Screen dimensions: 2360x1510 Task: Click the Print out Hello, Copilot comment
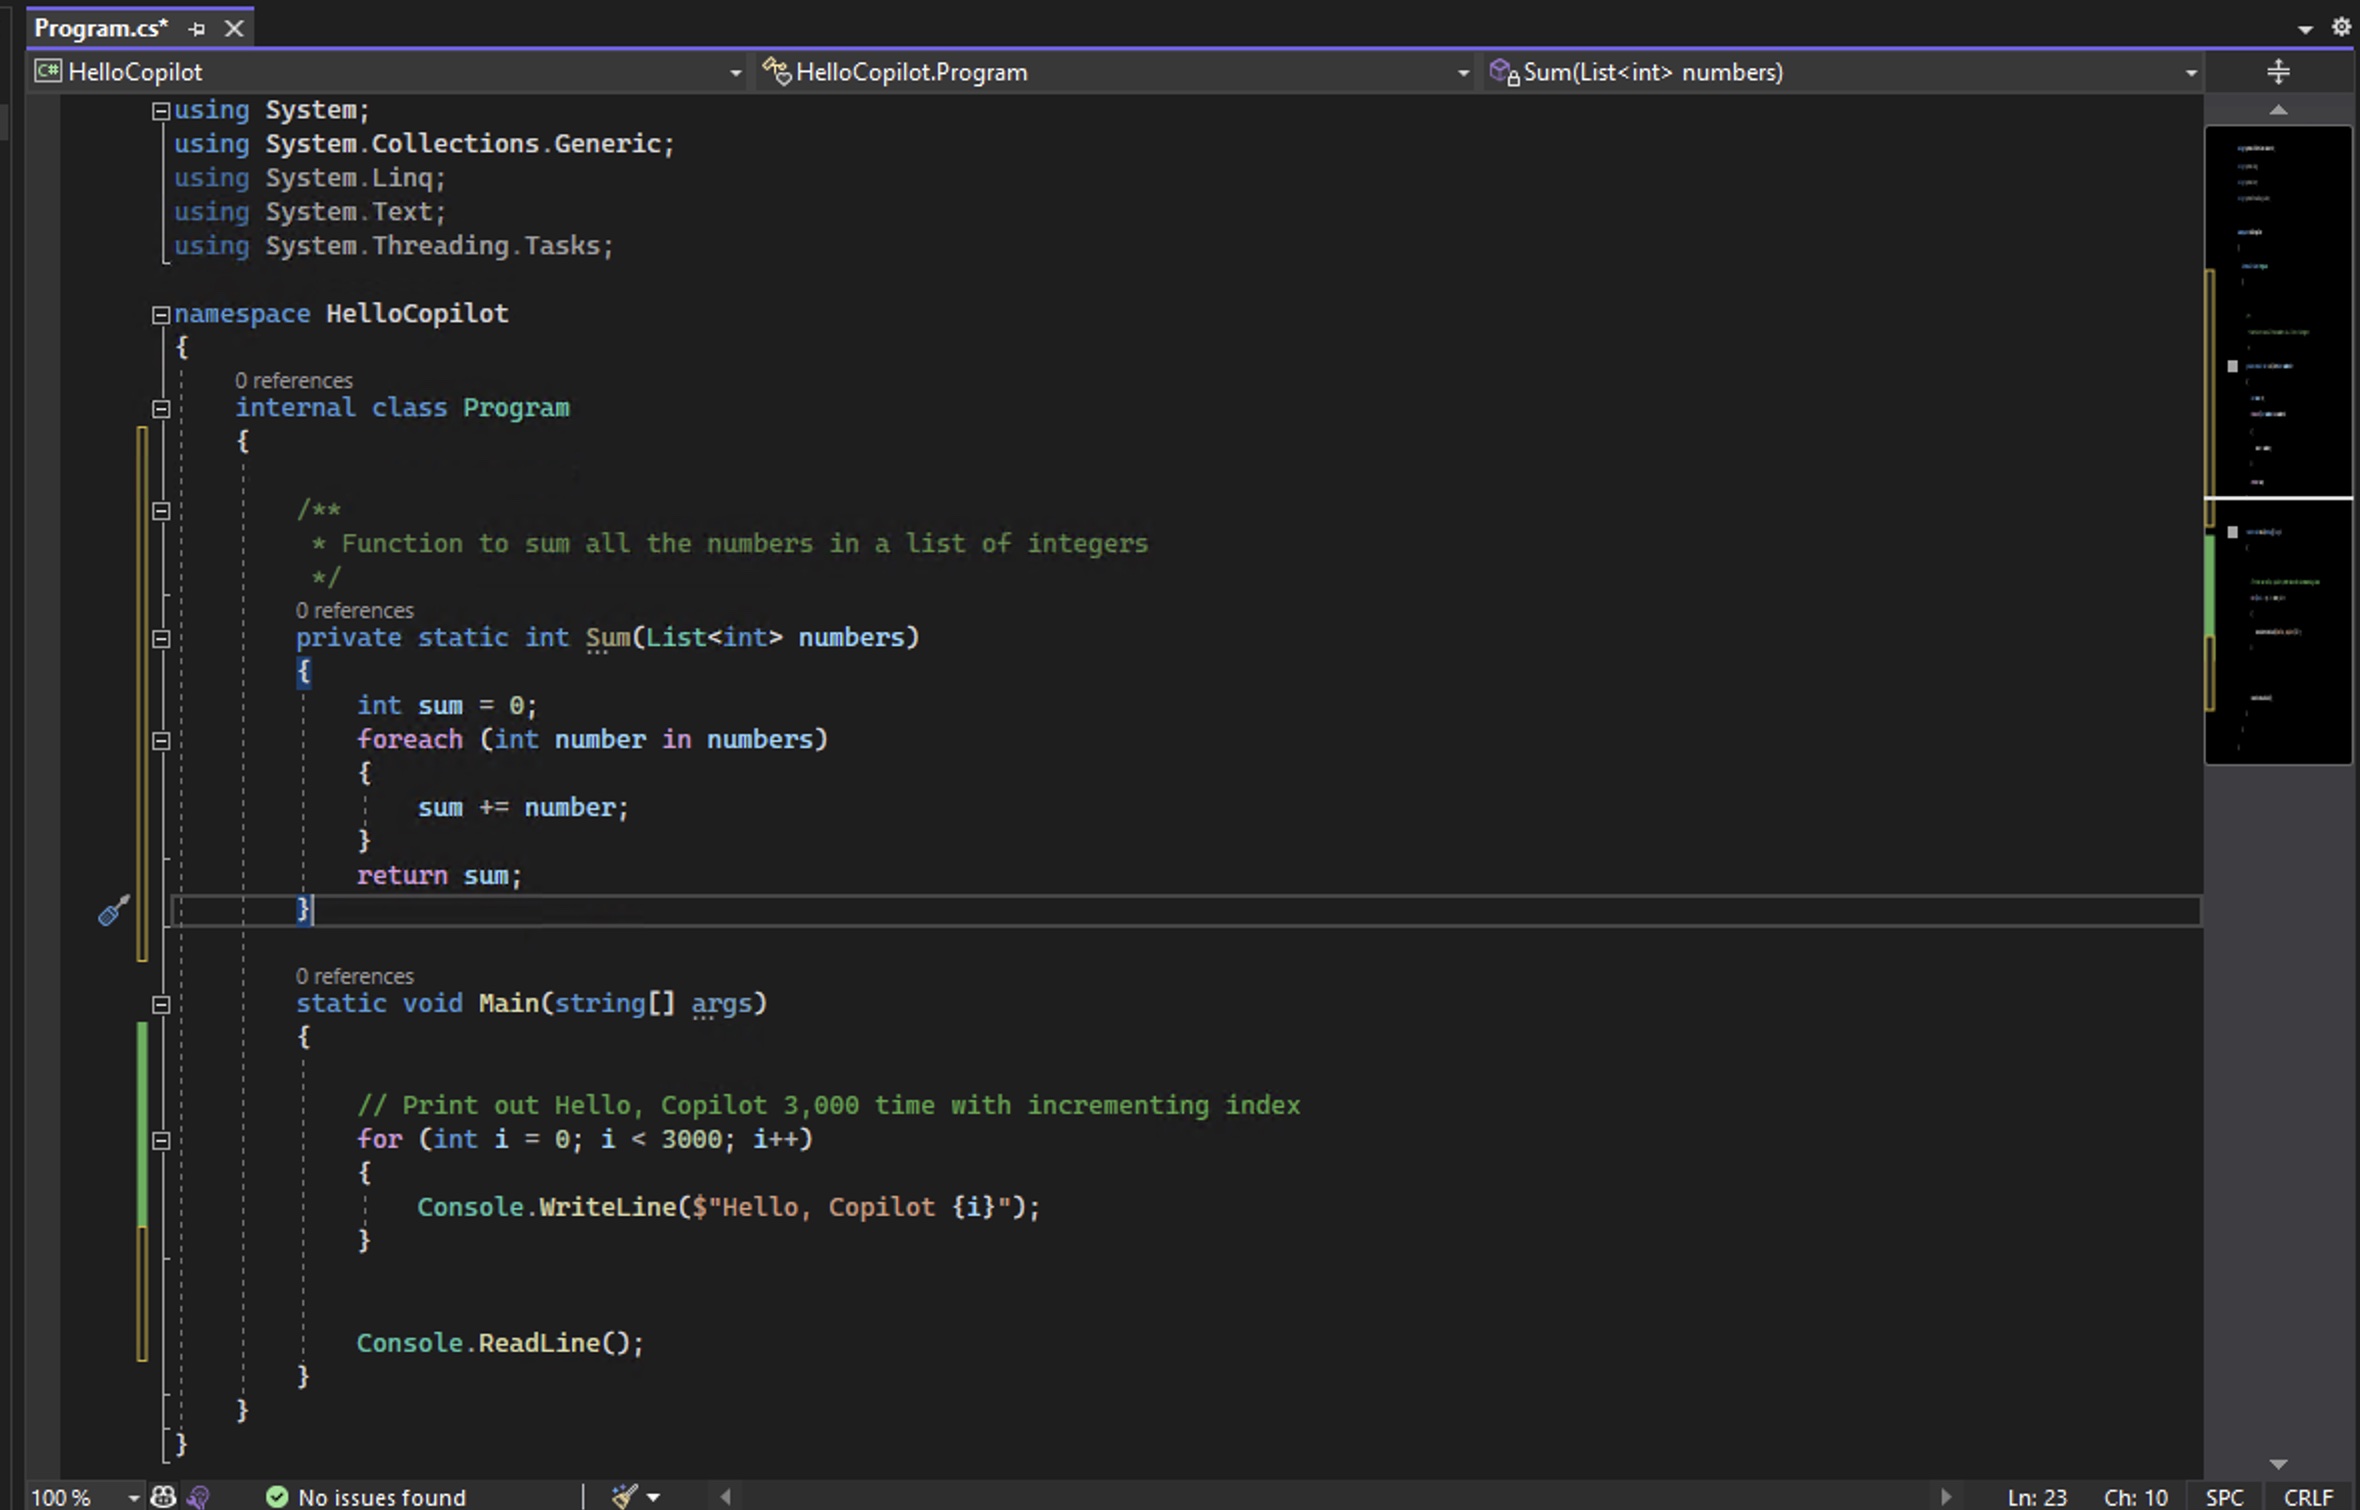[829, 1106]
